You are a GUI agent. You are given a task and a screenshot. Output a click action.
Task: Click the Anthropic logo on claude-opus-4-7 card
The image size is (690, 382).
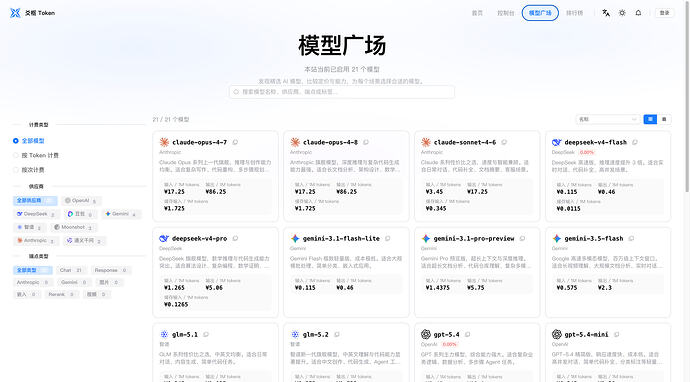coord(164,142)
